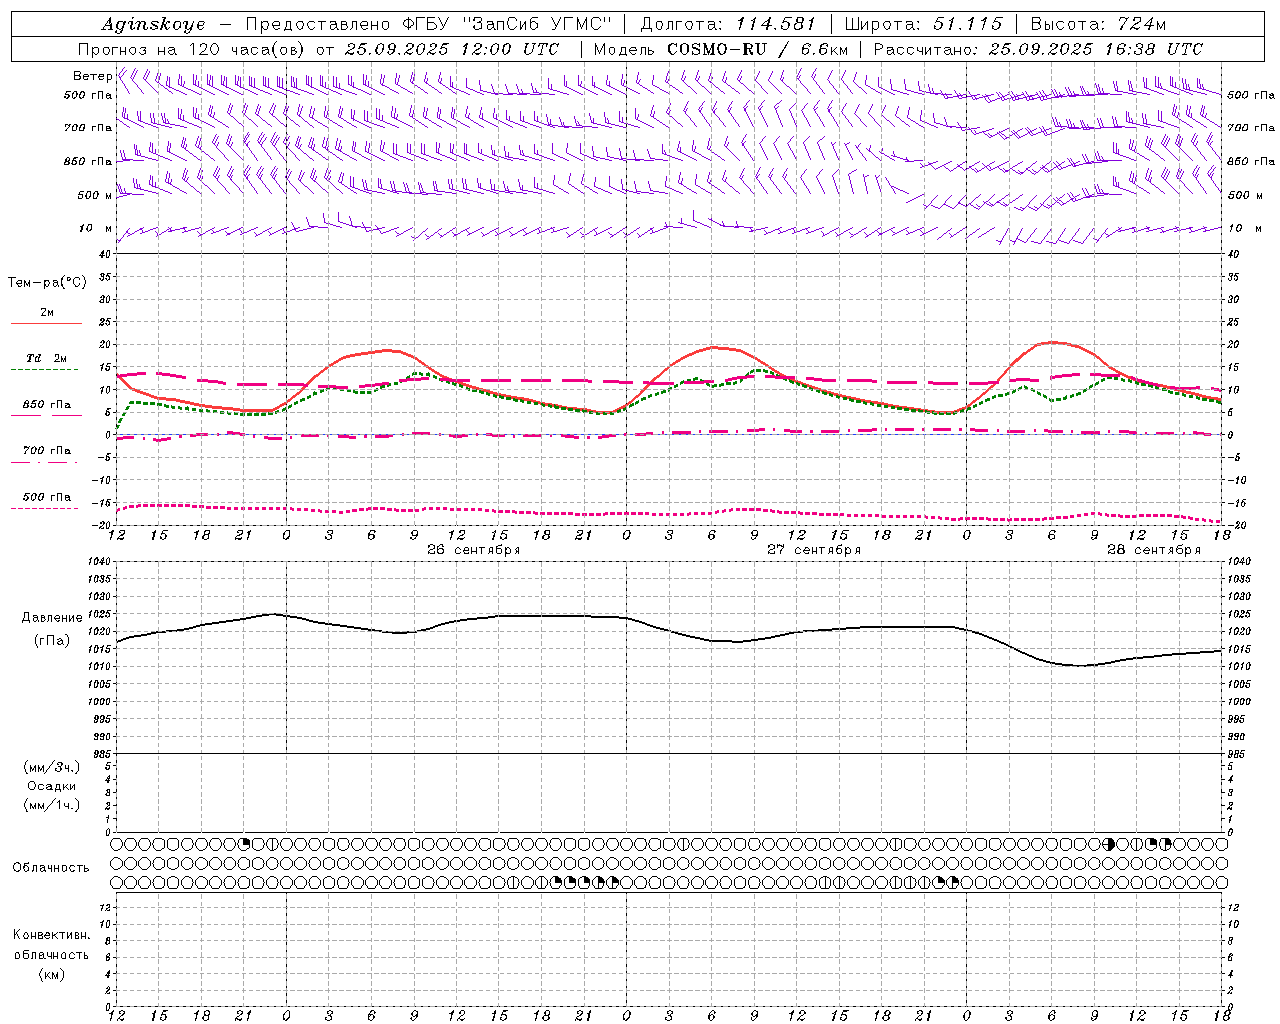Click the (км) unit under convective cloudiness

[x=51, y=974]
